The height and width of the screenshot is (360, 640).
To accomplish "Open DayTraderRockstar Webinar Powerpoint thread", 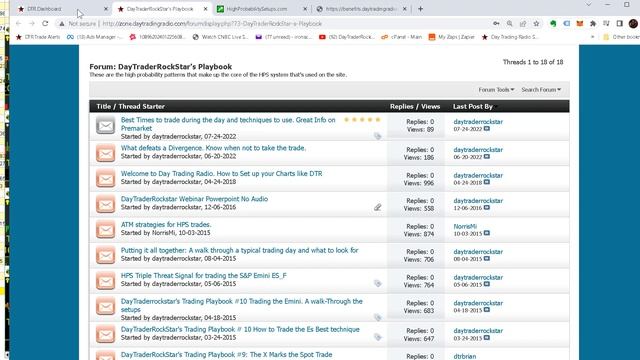I will pyautogui.click(x=194, y=199).
